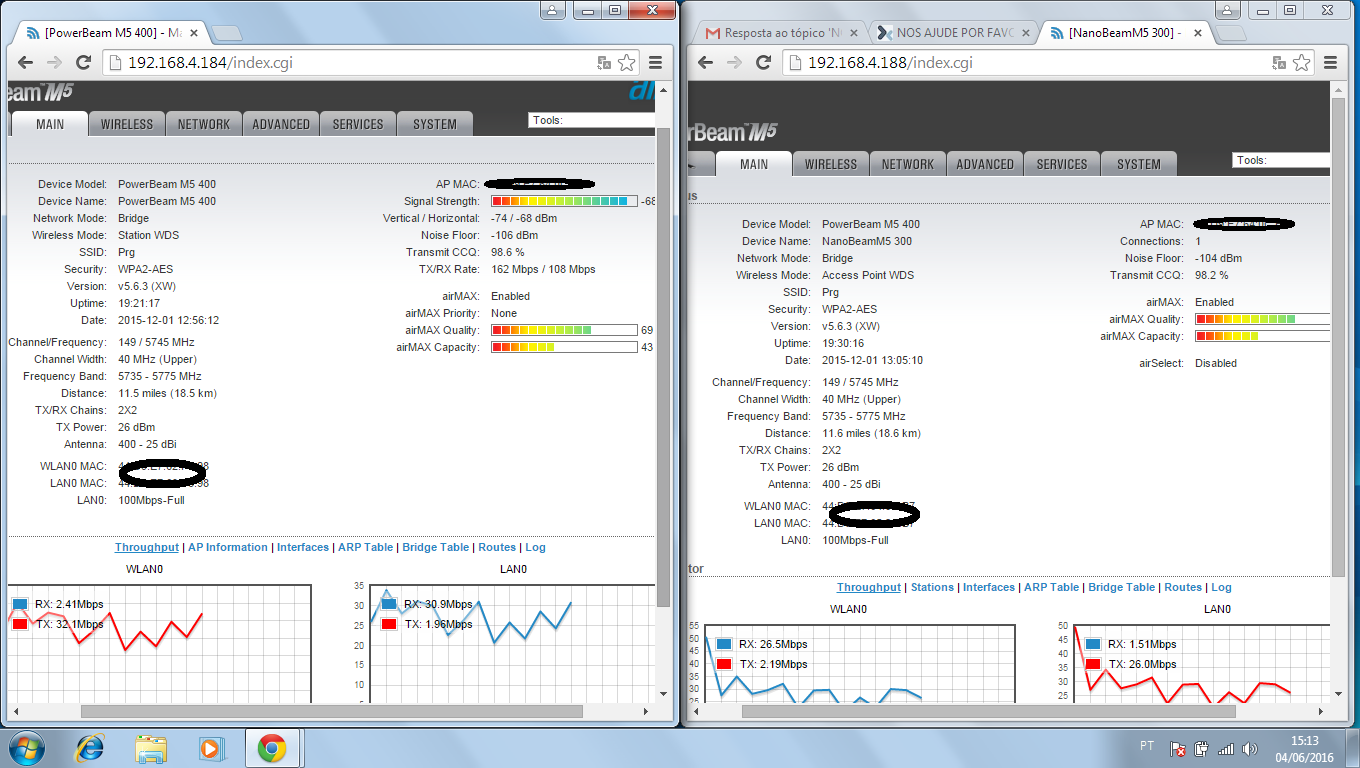Open Windows Explorer folder on taskbar
Screen dimensions: 1360x768
(151, 748)
